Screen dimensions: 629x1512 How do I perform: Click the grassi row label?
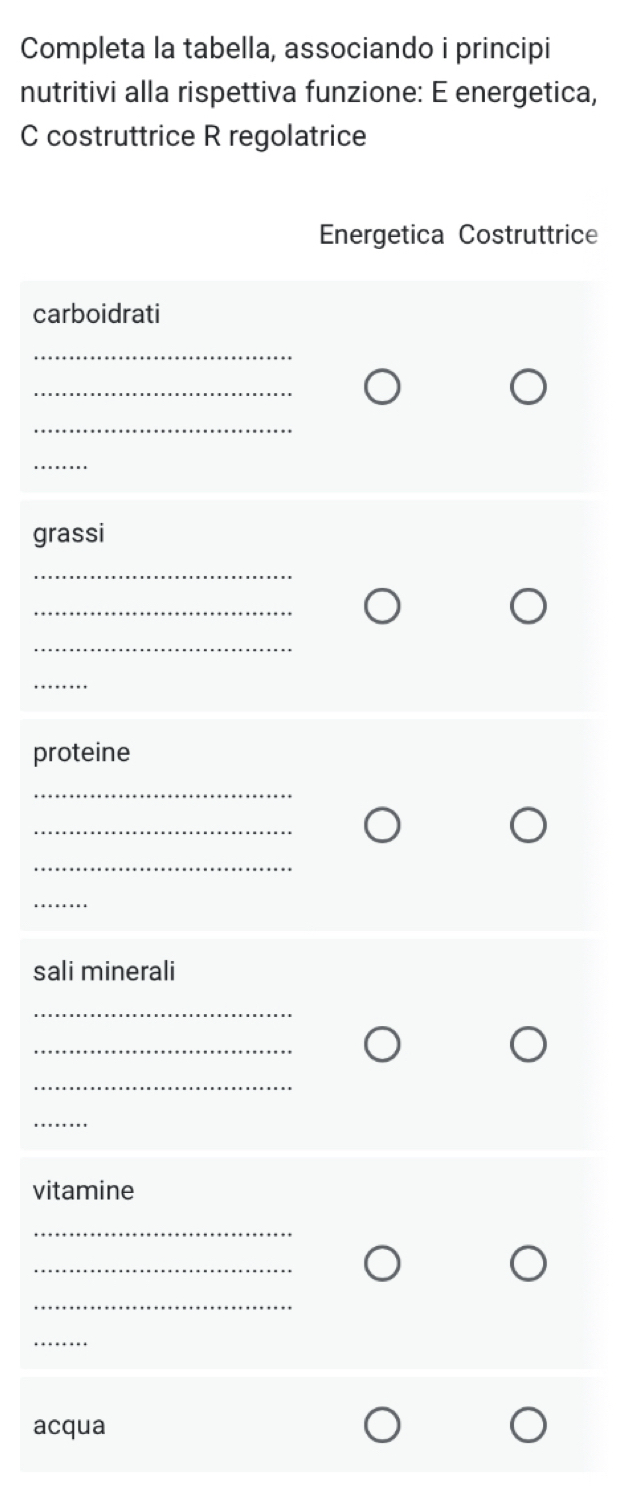[69, 534]
